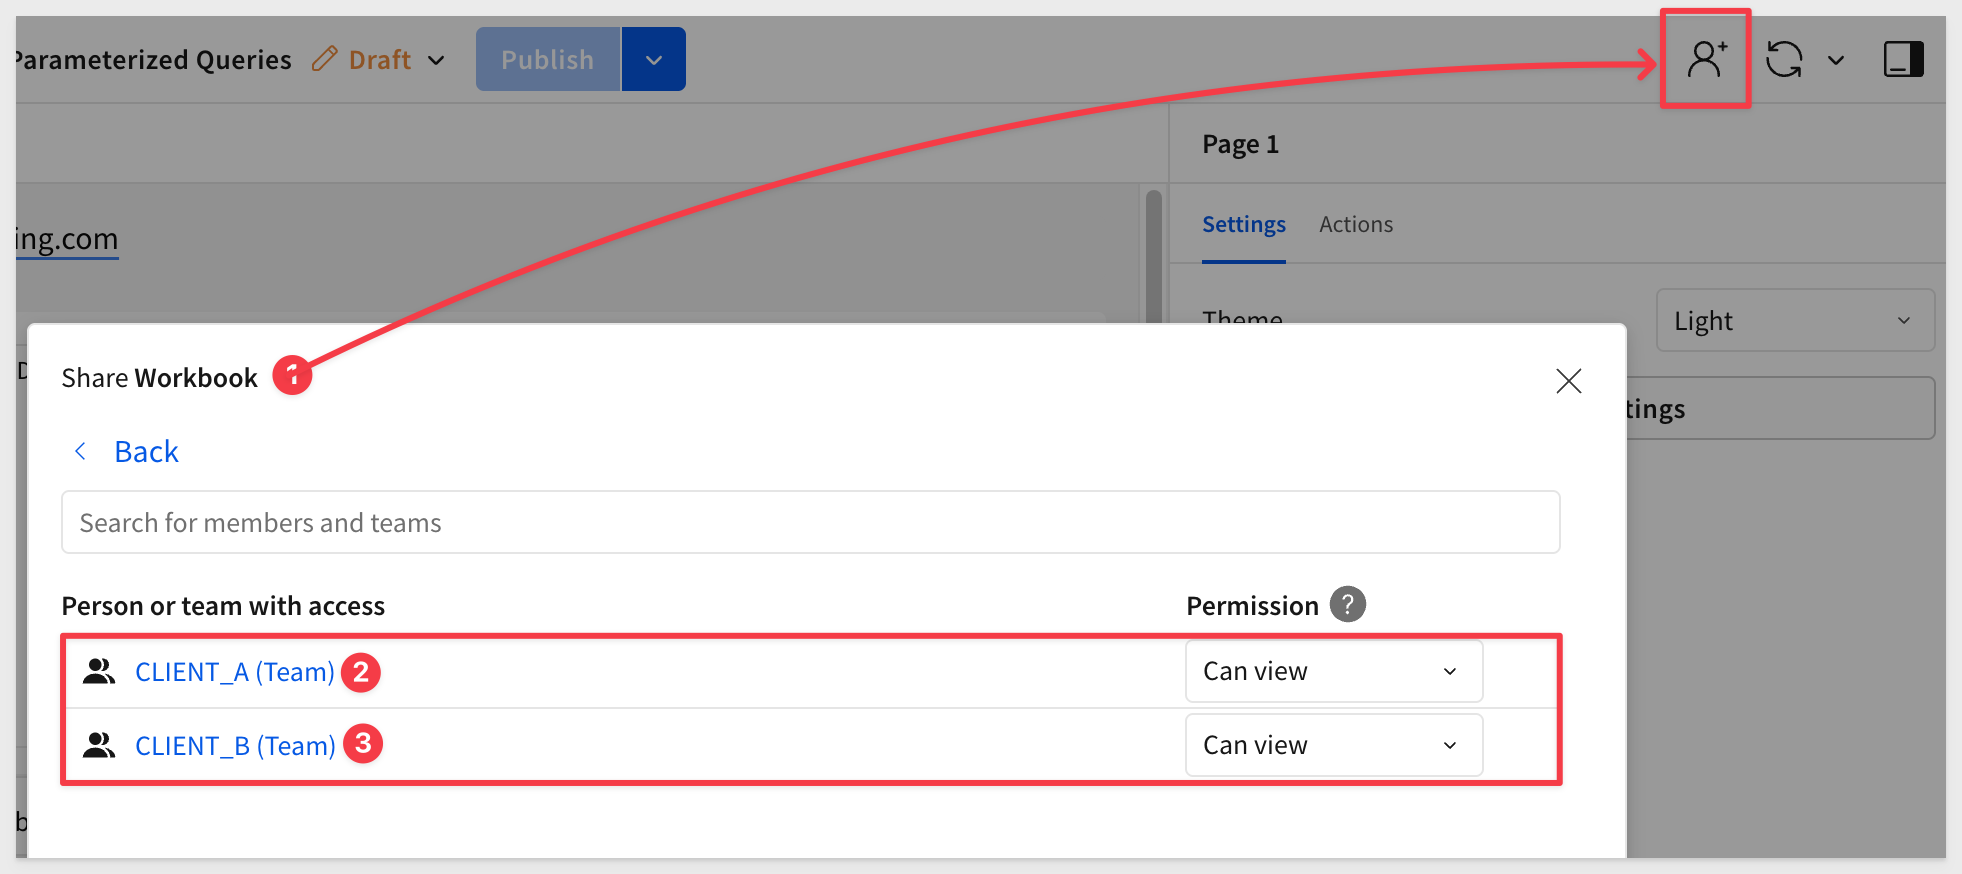1962x874 pixels.
Task: Click the Permission help question mark icon
Action: [x=1347, y=605]
